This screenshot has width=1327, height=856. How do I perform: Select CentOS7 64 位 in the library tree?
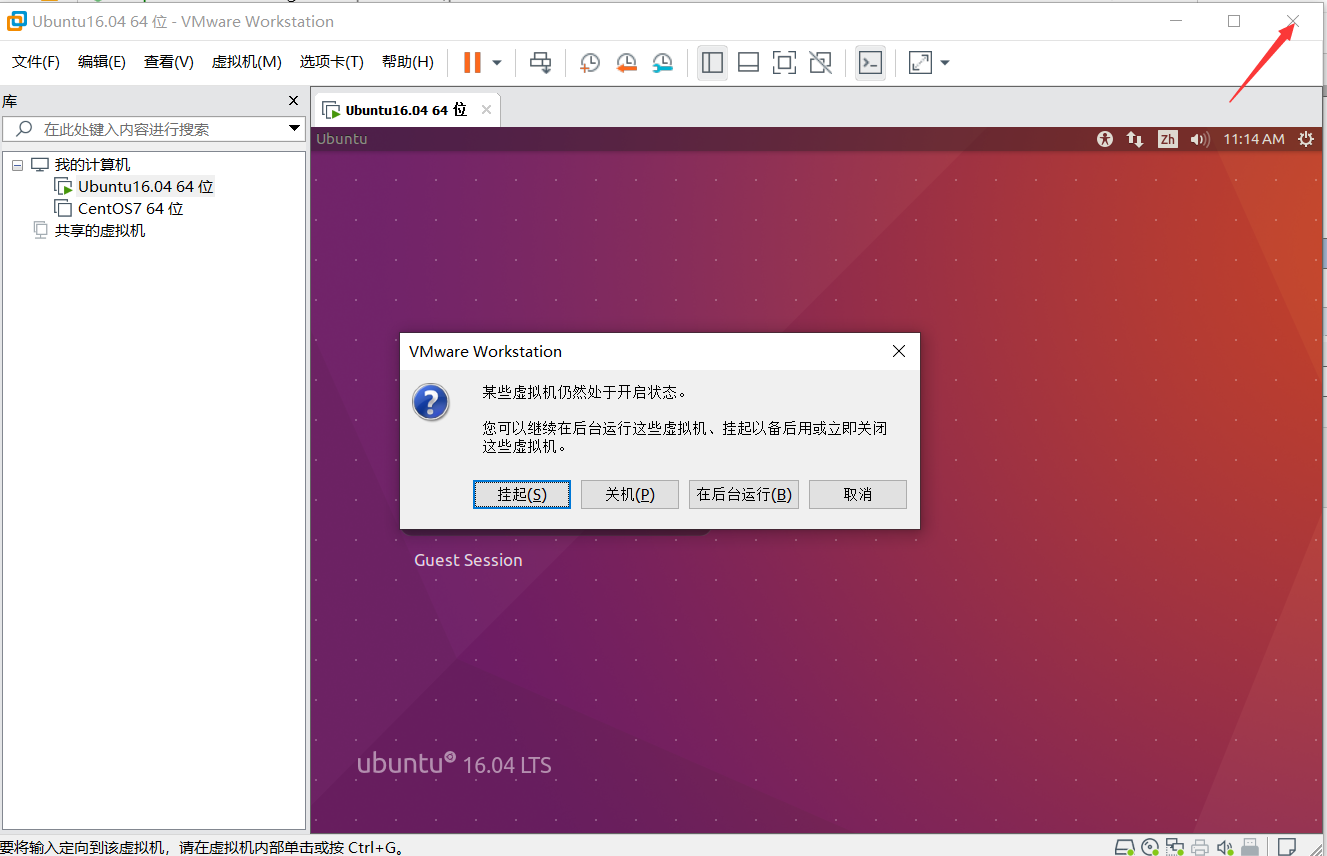coord(131,209)
